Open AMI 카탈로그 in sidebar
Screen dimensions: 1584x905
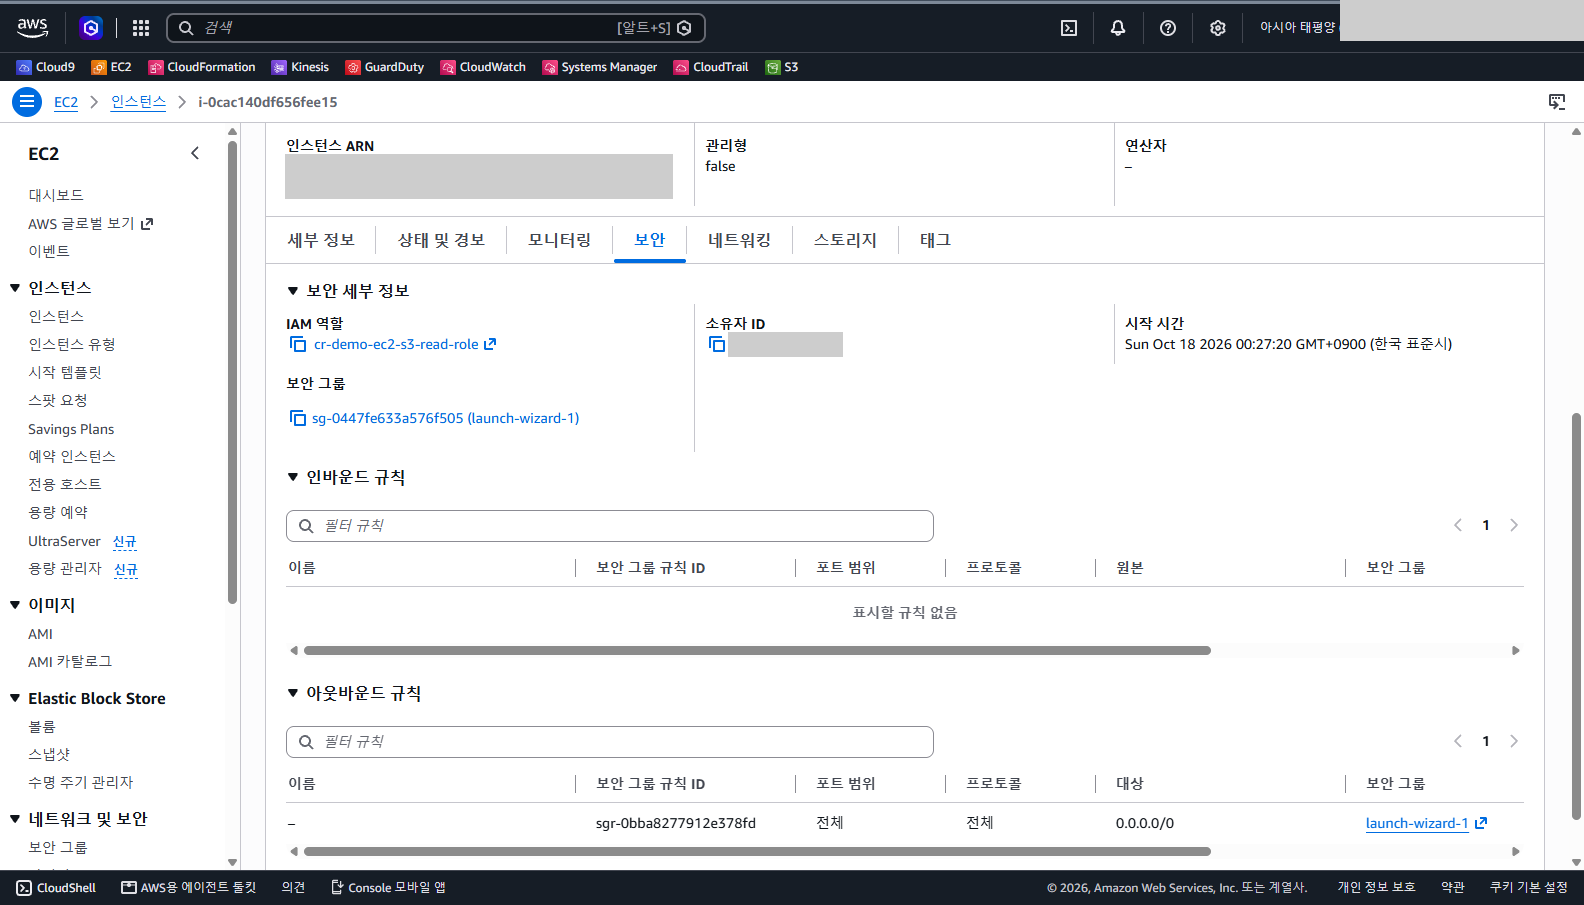(x=70, y=662)
